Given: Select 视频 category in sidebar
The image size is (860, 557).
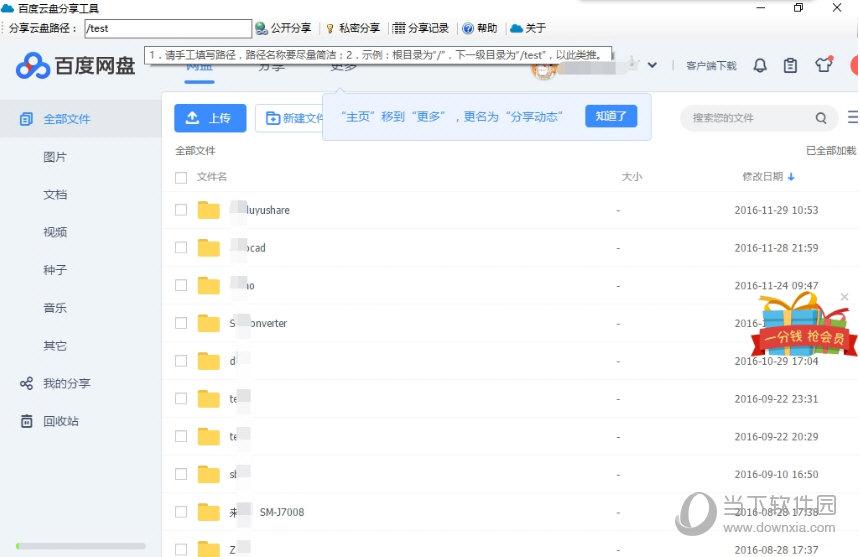Looking at the screenshot, I should click(55, 232).
